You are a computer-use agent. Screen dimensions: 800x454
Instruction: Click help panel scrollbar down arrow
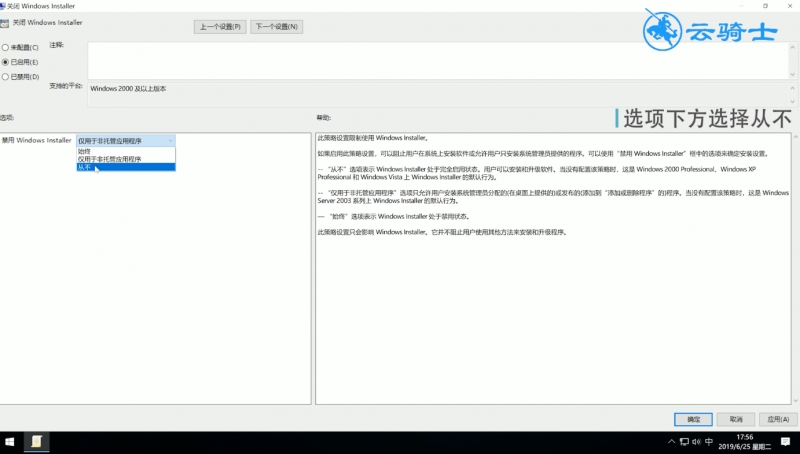tap(795, 401)
